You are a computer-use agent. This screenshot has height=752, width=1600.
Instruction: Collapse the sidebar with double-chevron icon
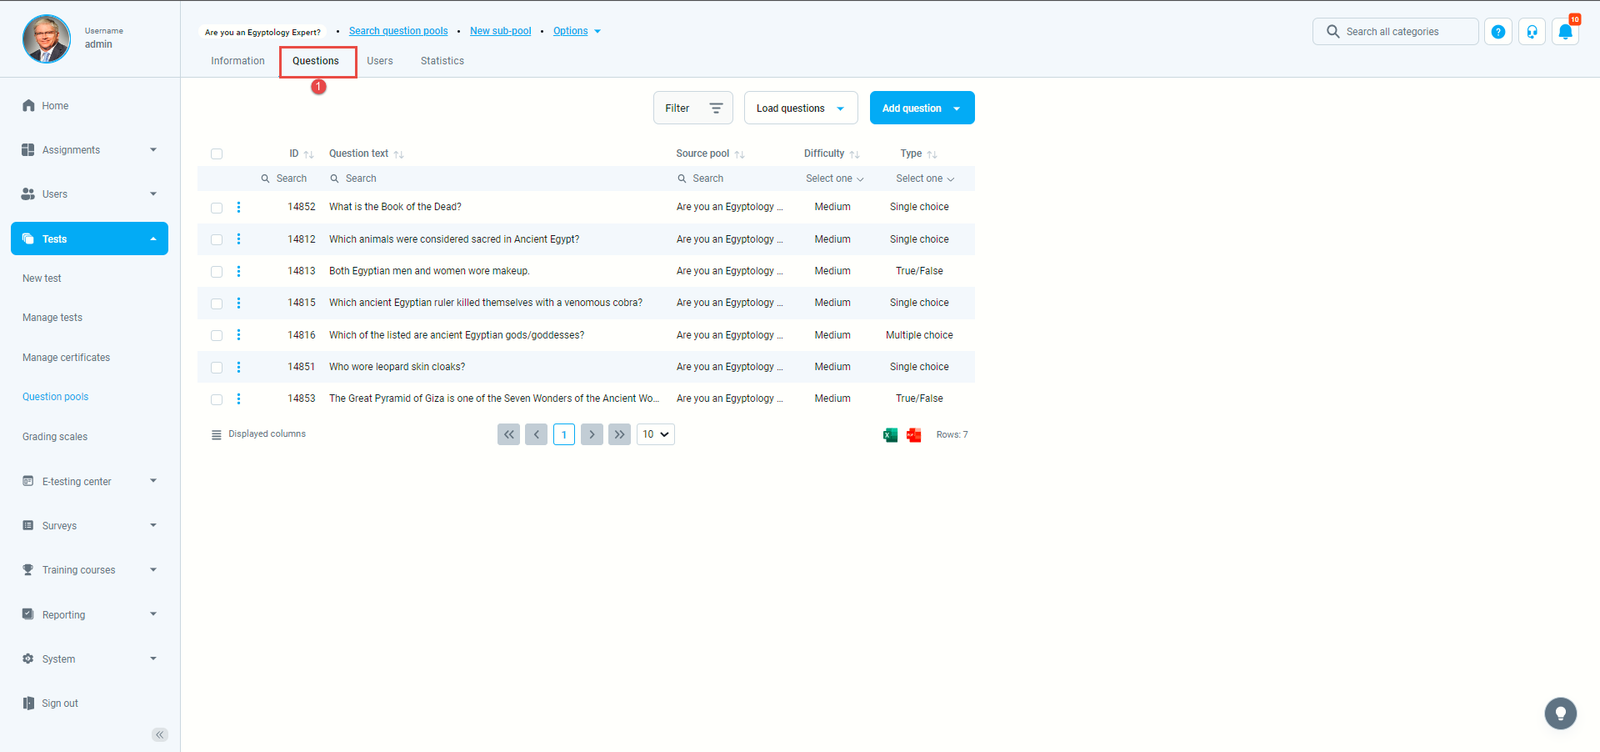160,735
